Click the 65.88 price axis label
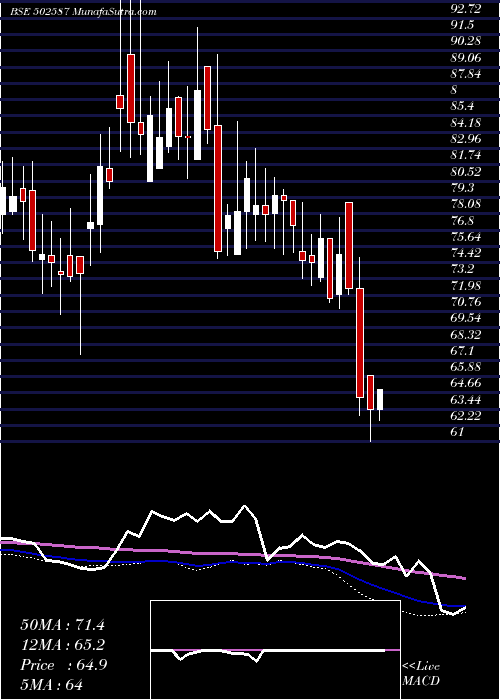The width and height of the screenshot is (500, 700). (x=466, y=367)
